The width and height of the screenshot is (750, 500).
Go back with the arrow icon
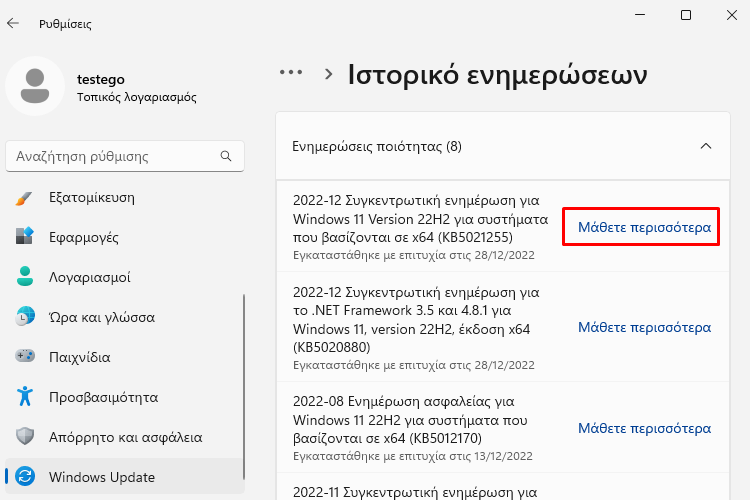(x=13, y=23)
